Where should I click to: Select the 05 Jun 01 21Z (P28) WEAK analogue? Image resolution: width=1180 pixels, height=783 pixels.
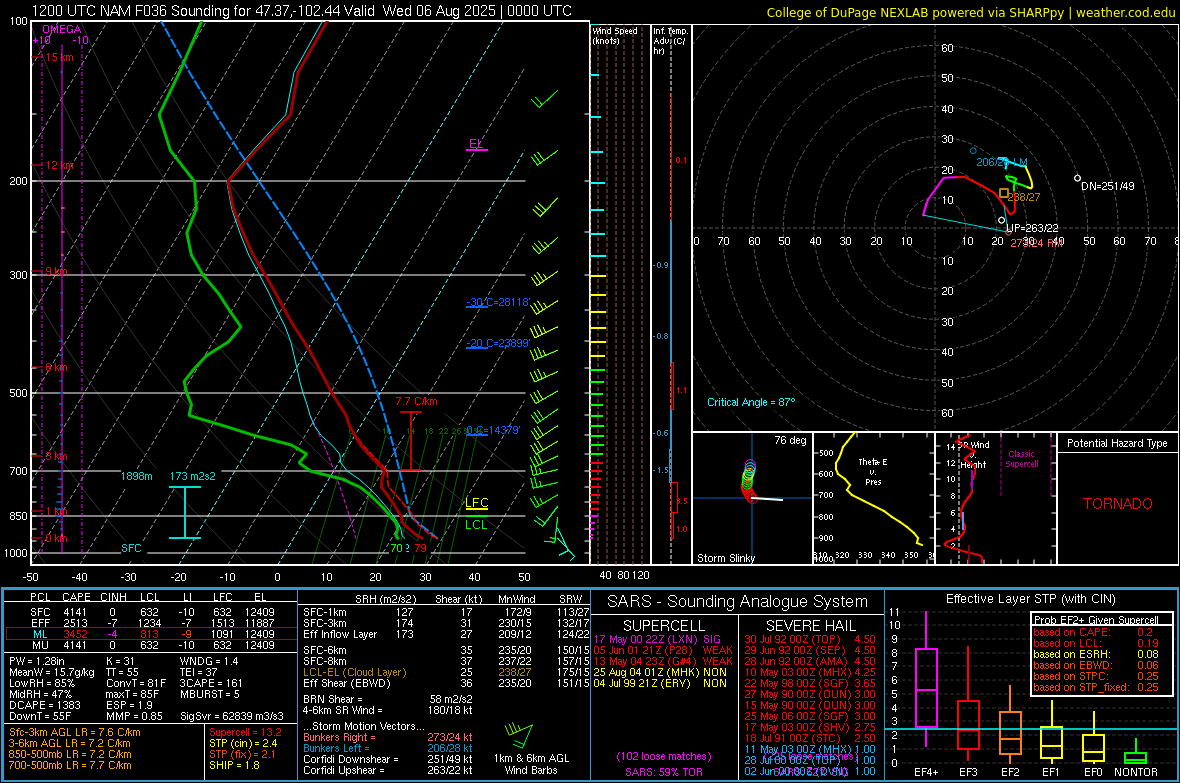pyautogui.click(x=663, y=650)
